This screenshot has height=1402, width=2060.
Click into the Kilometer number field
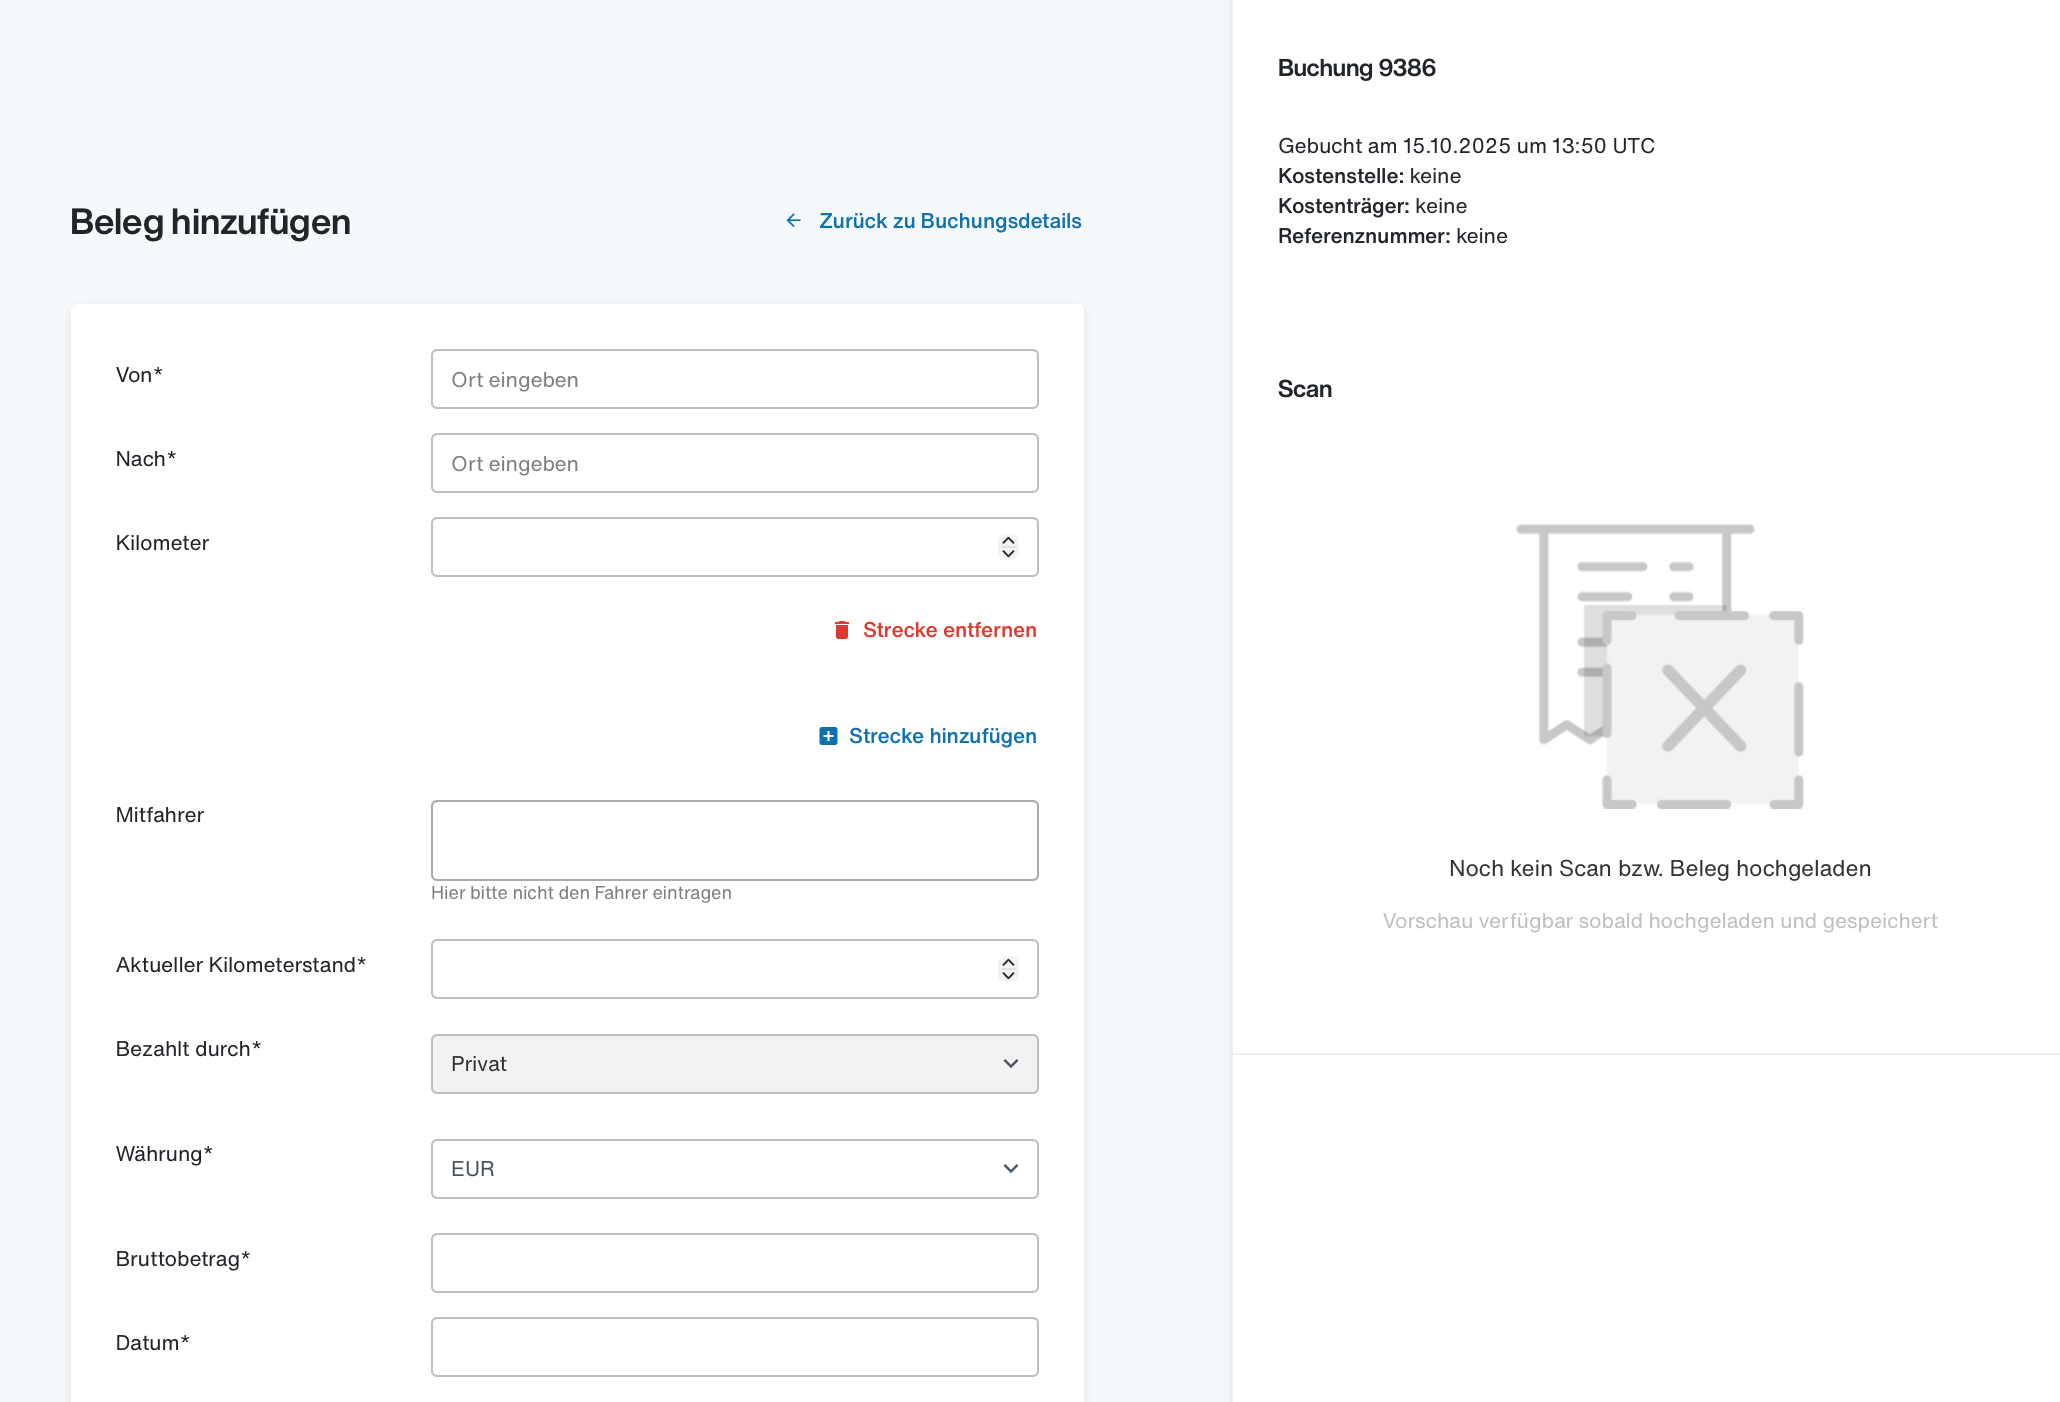coord(735,547)
